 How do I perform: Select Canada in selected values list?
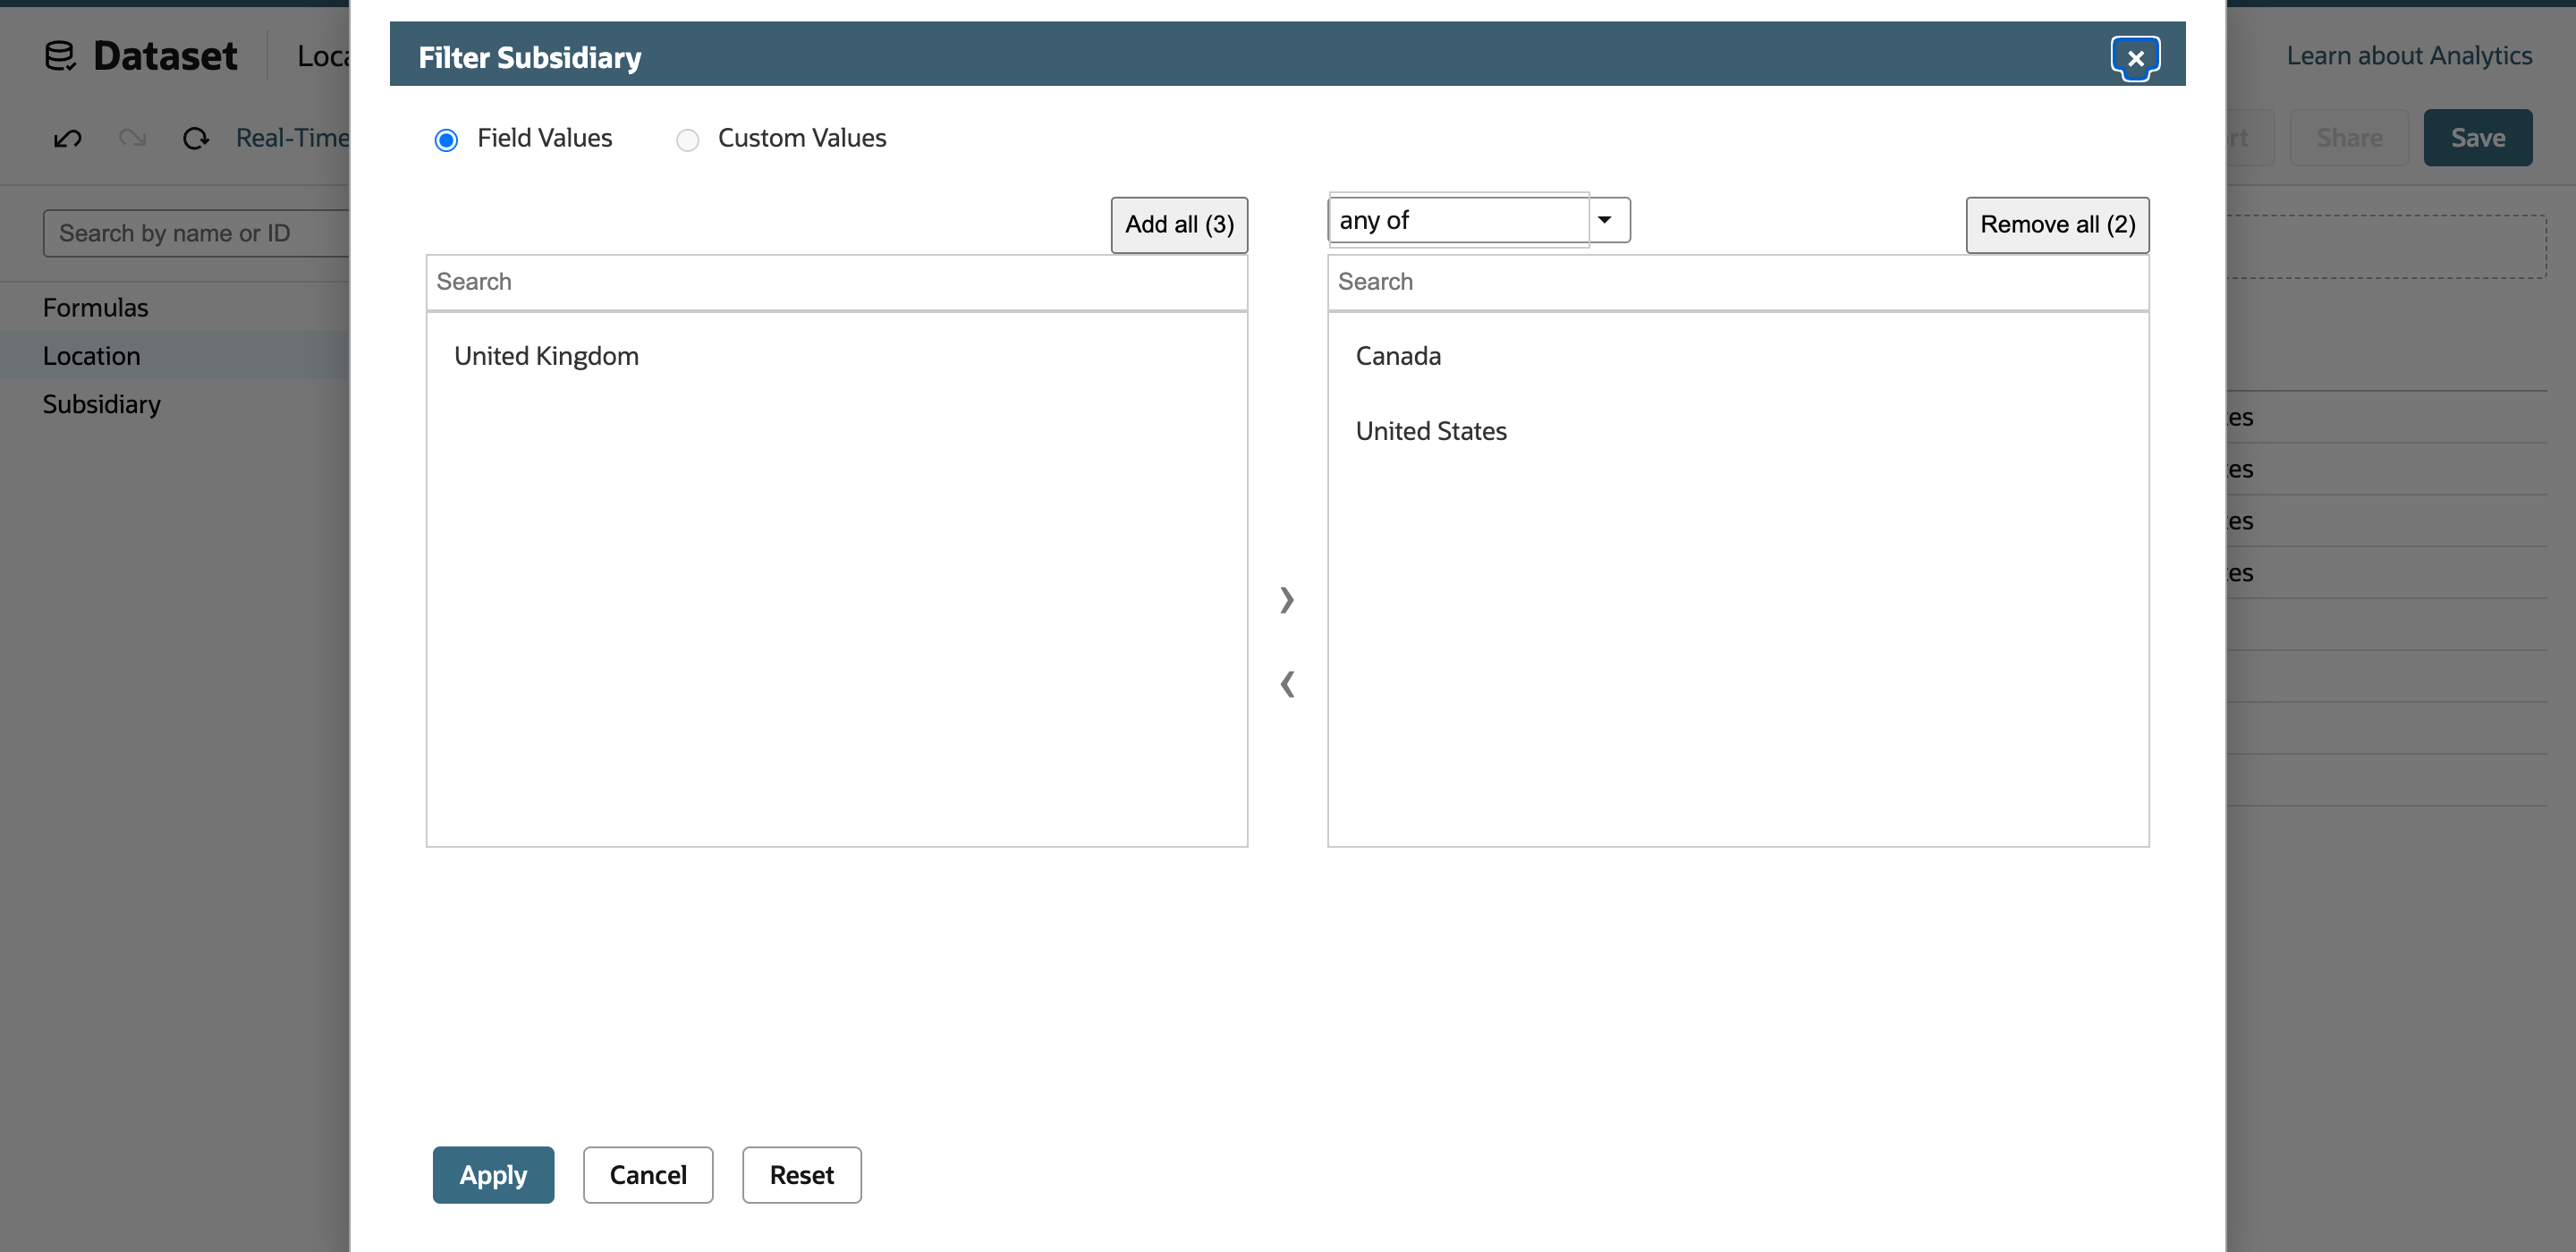(x=1398, y=356)
